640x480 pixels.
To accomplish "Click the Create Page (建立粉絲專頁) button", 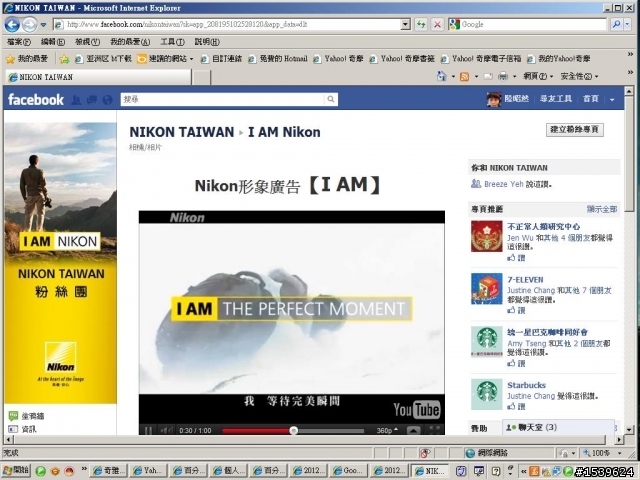I will (x=575, y=130).
